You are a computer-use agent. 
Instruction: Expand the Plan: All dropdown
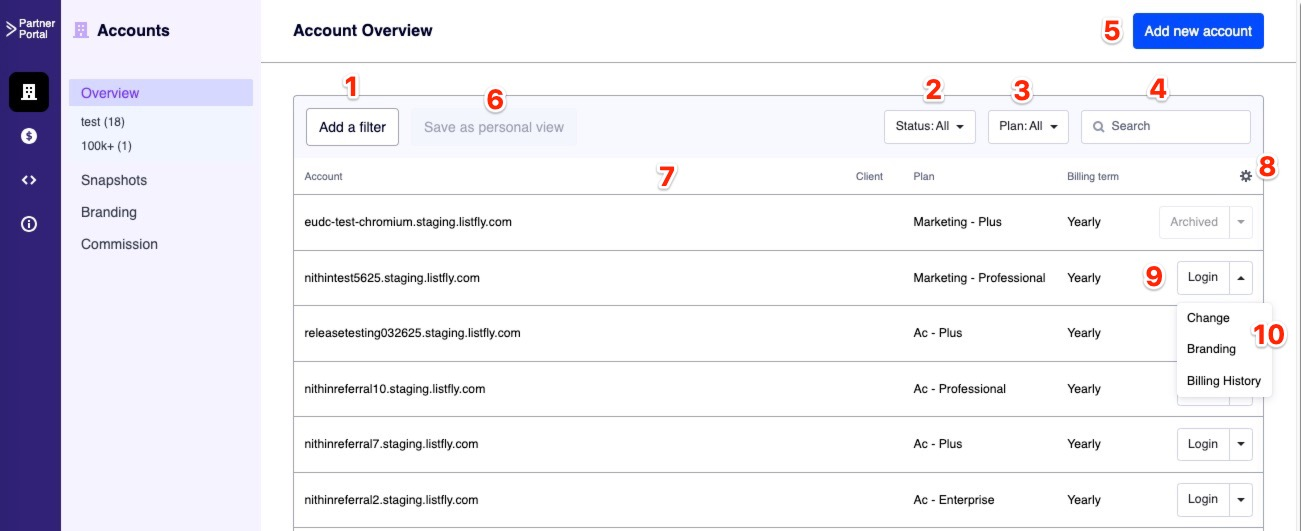(1028, 127)
